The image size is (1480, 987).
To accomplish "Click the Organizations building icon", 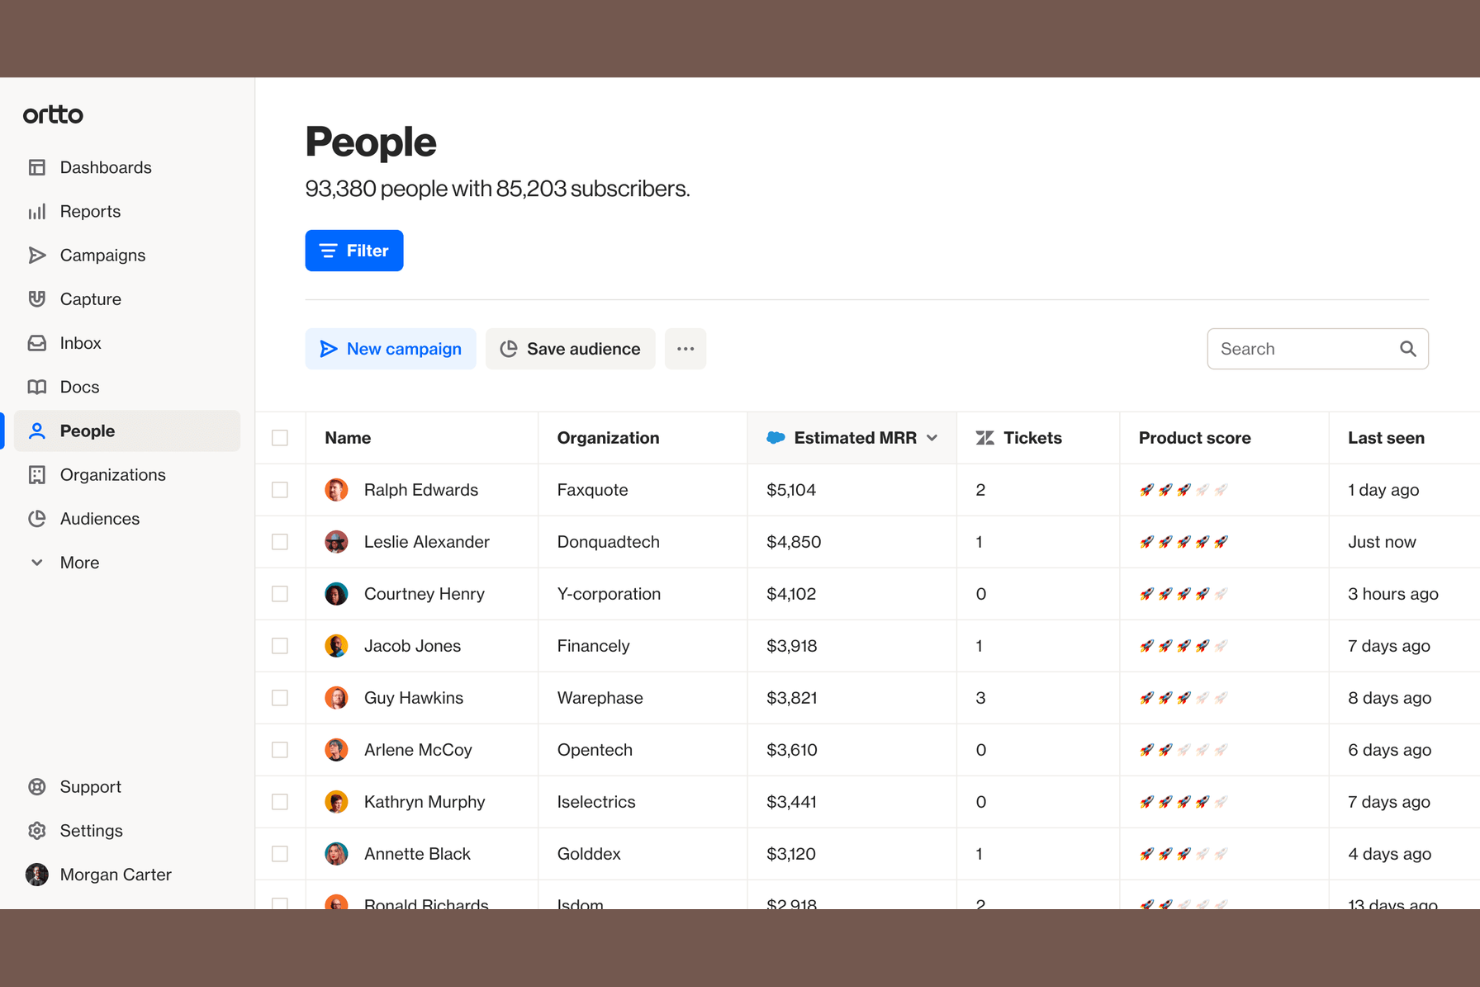I will 37,475.
